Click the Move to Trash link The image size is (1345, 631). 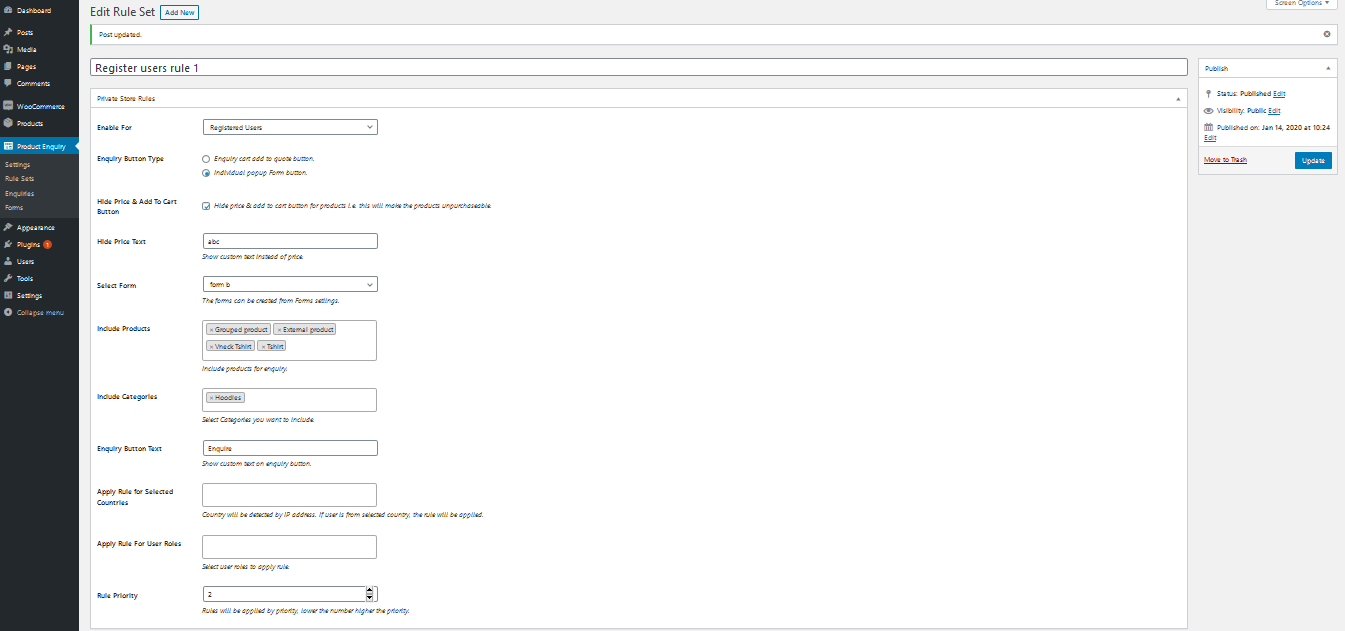click(x=1225, y=160)
